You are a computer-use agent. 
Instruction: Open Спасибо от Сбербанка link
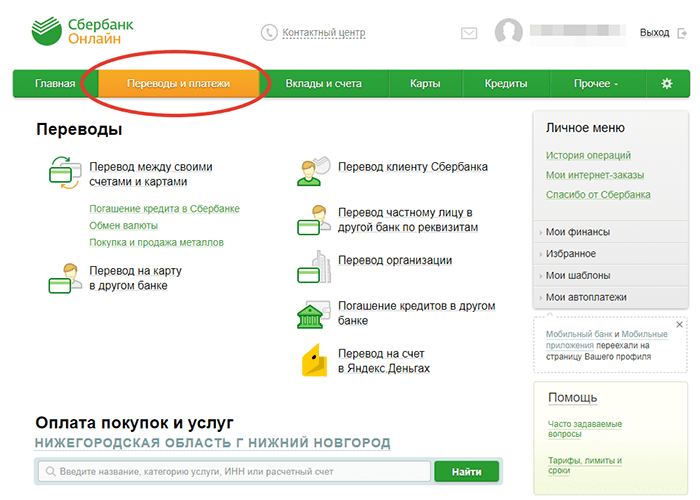(598, 195)
